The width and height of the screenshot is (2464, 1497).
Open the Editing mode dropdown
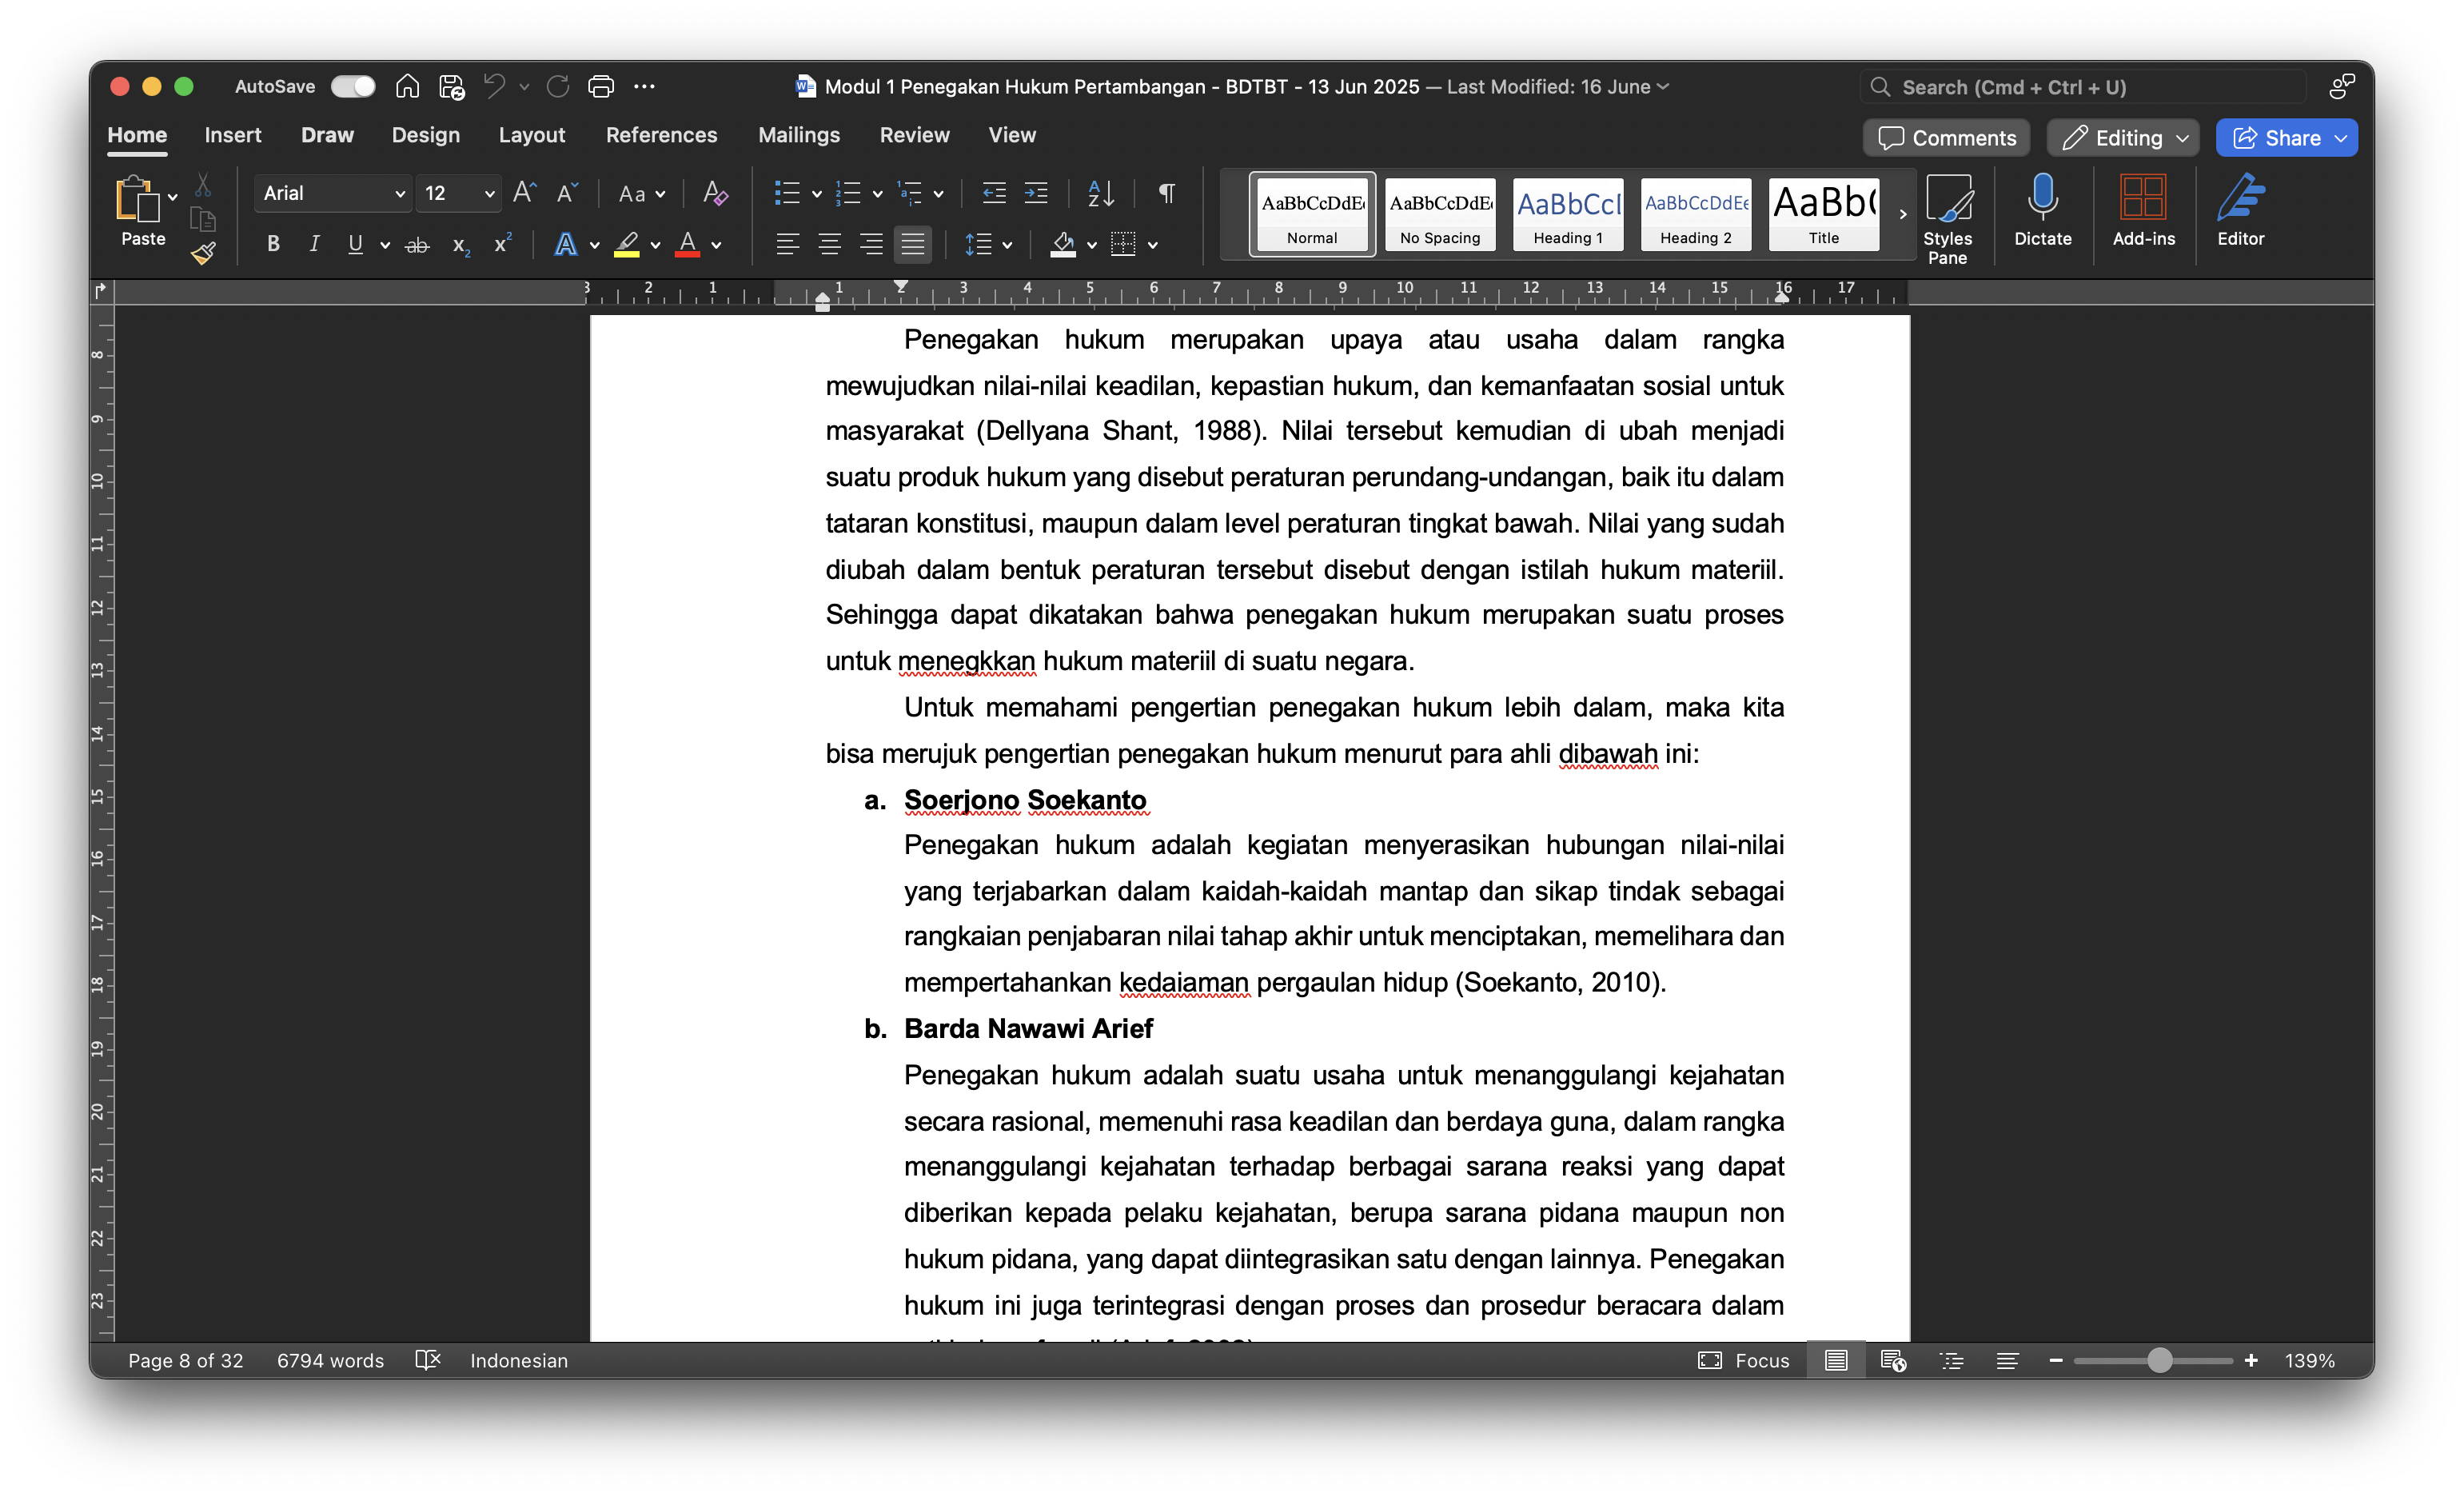click(x=2122, y=138)
